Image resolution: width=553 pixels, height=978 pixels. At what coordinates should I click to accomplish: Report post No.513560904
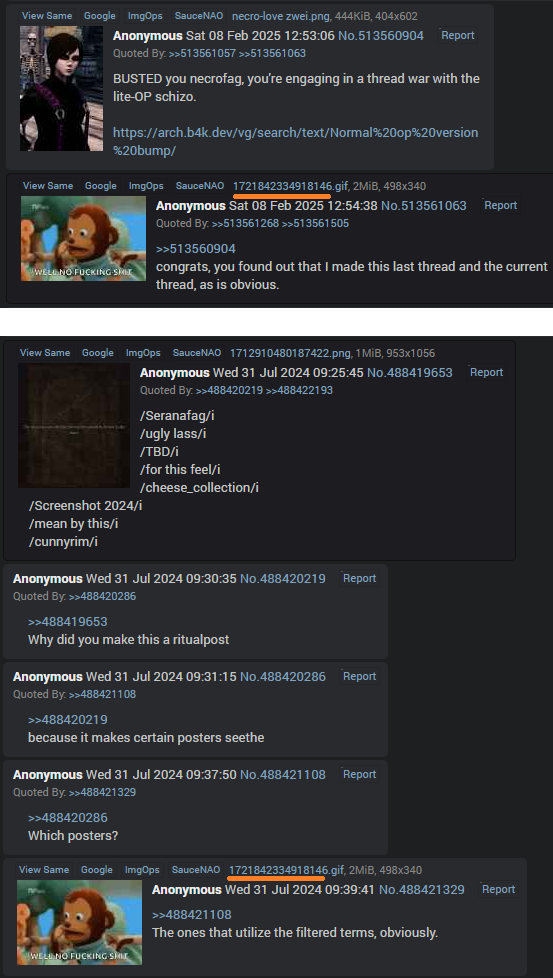(x=458, y=36)
